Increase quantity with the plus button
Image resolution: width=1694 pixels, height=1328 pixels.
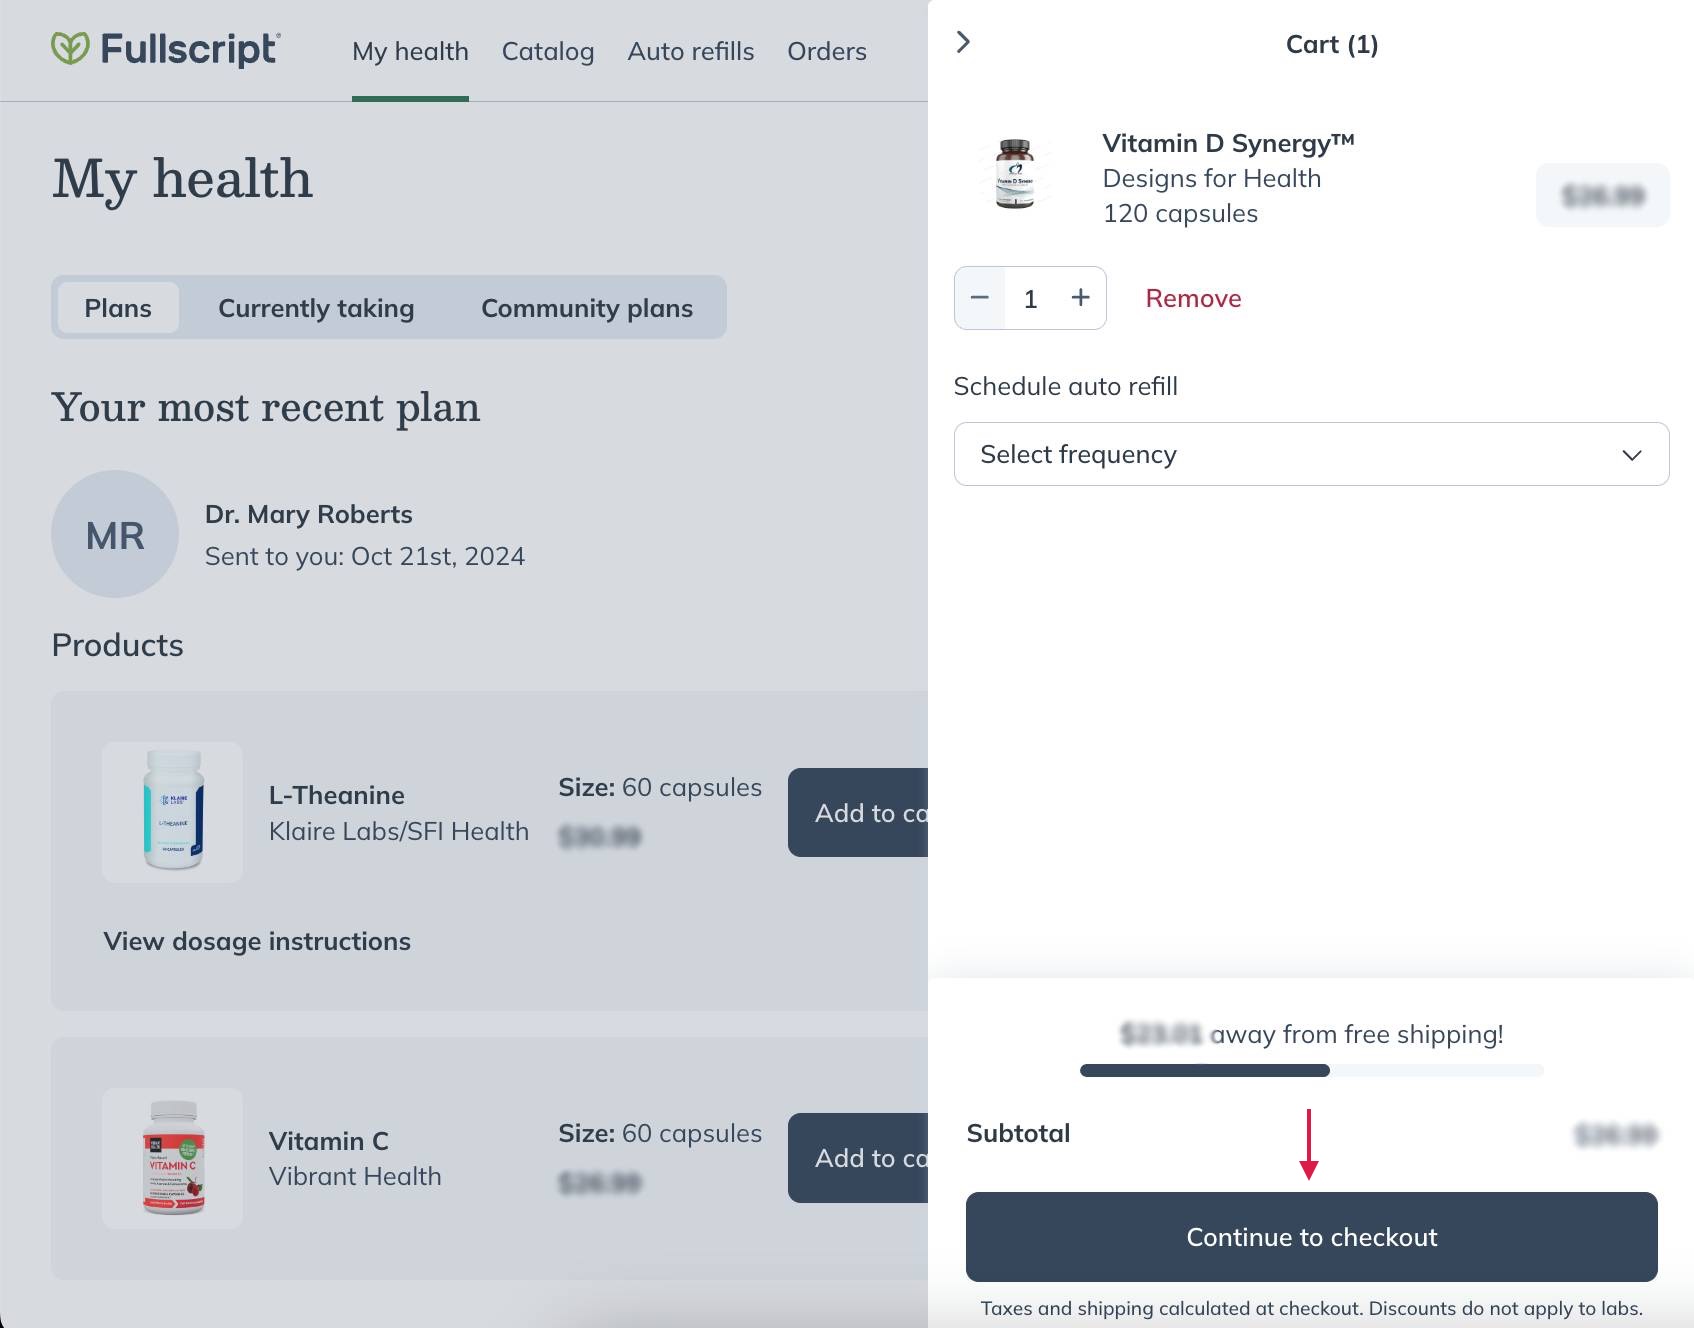[x=1081, y=298]
